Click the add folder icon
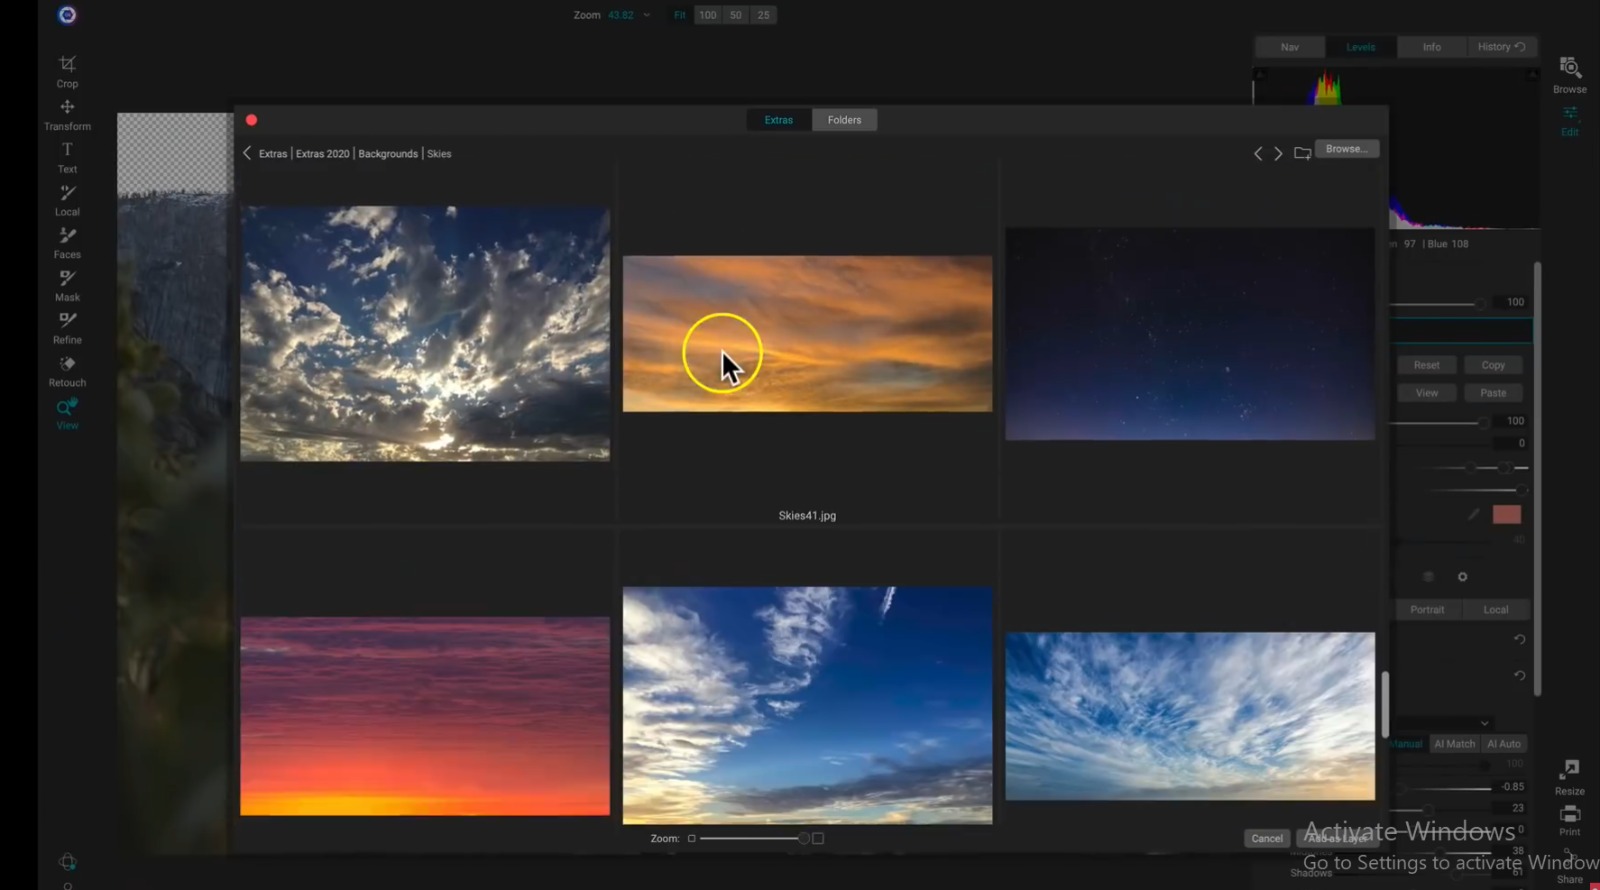 tap(1302, 153)
